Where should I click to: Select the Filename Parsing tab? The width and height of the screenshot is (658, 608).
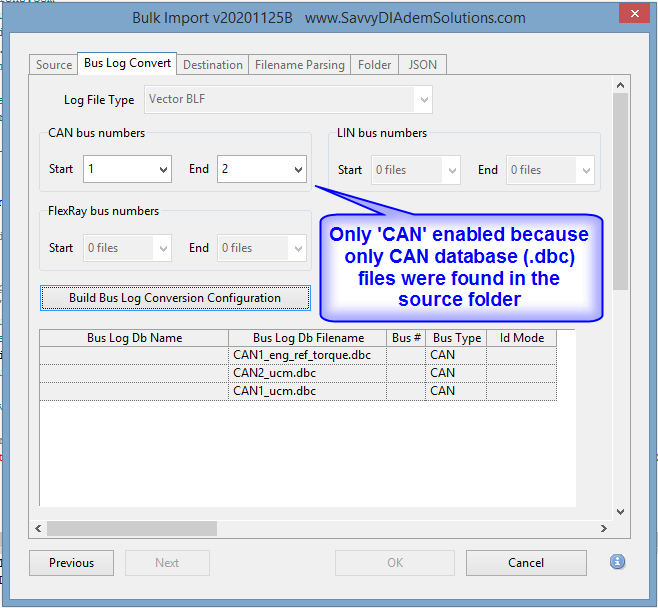pos(299,65)
